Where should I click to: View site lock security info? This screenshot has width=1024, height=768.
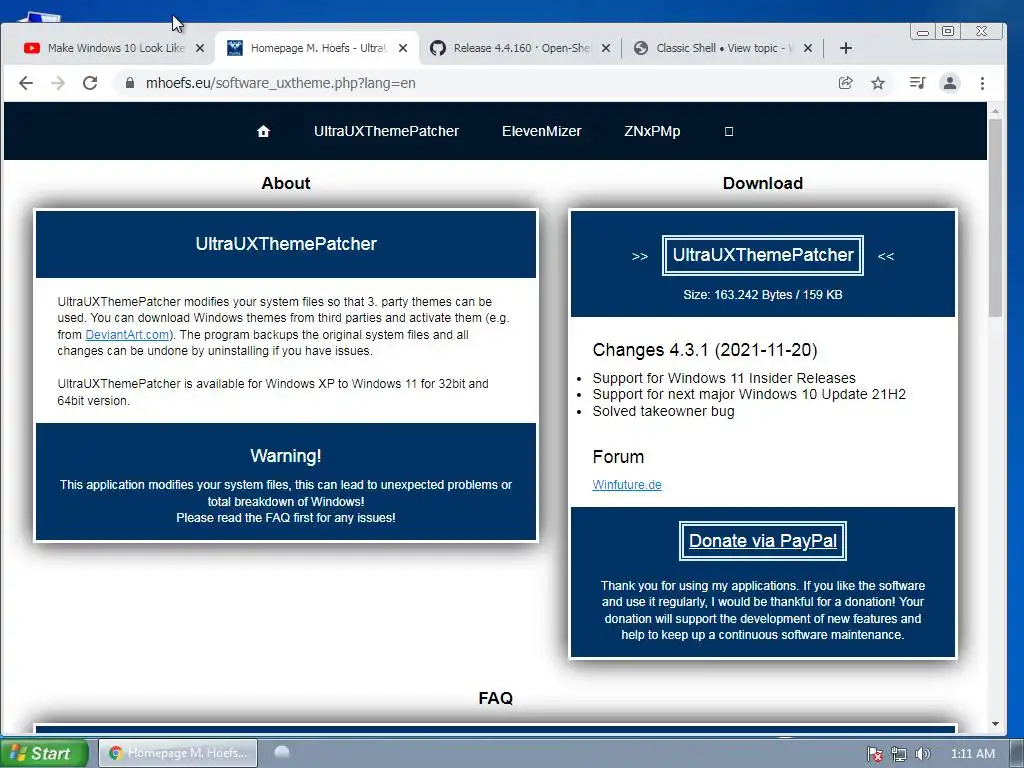coord(129,83)
